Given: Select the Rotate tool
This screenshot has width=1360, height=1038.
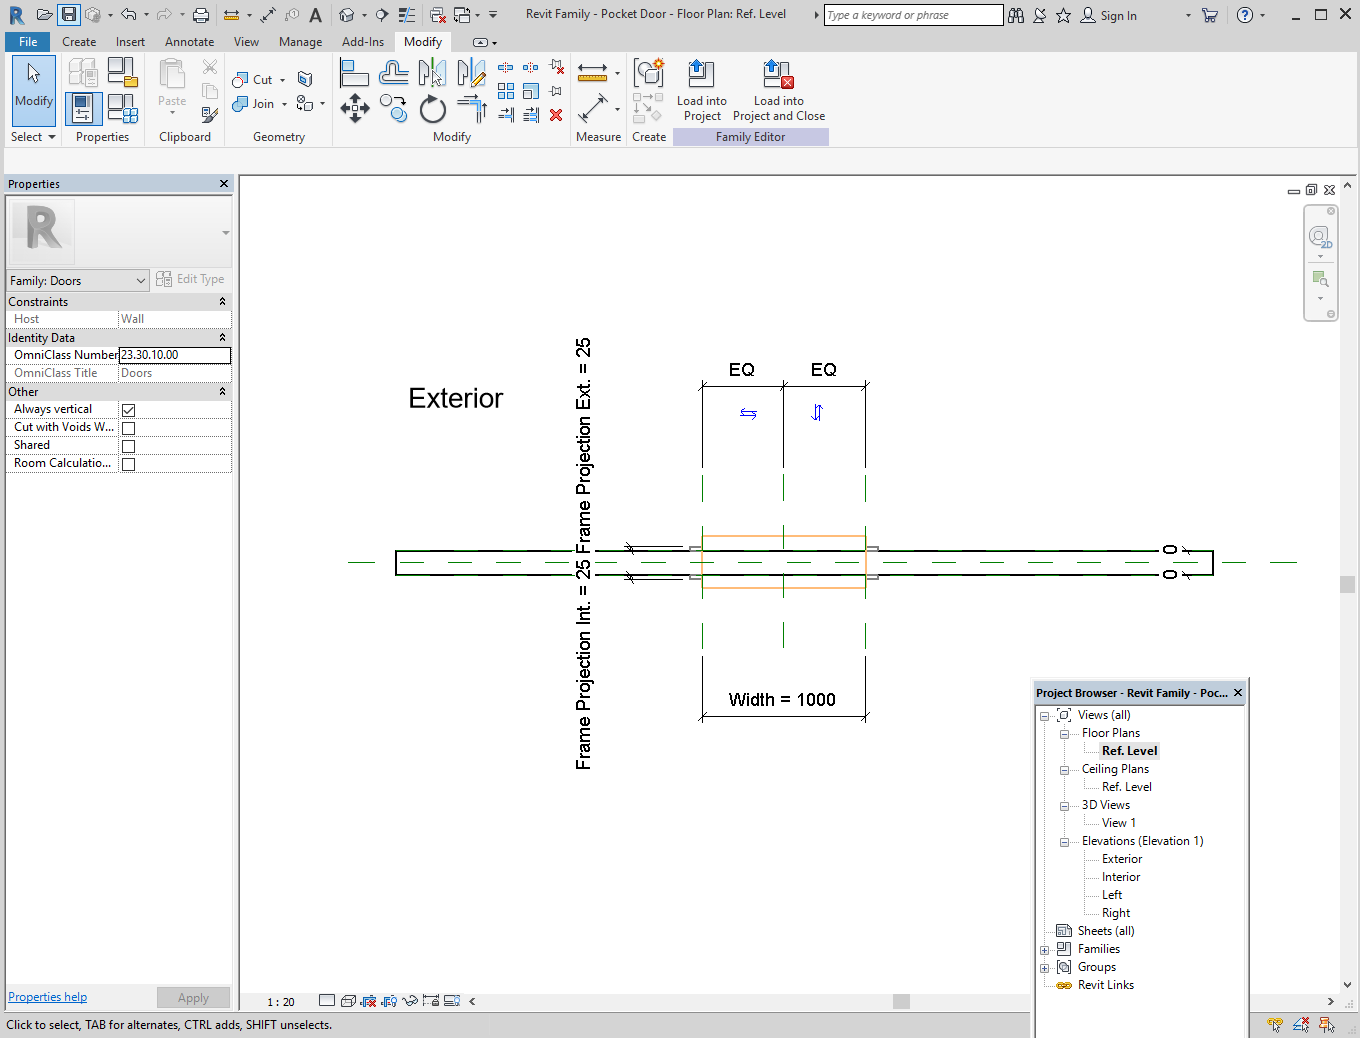Looking at the screenshot, I should pyautogui.click(x=432, y=108).
